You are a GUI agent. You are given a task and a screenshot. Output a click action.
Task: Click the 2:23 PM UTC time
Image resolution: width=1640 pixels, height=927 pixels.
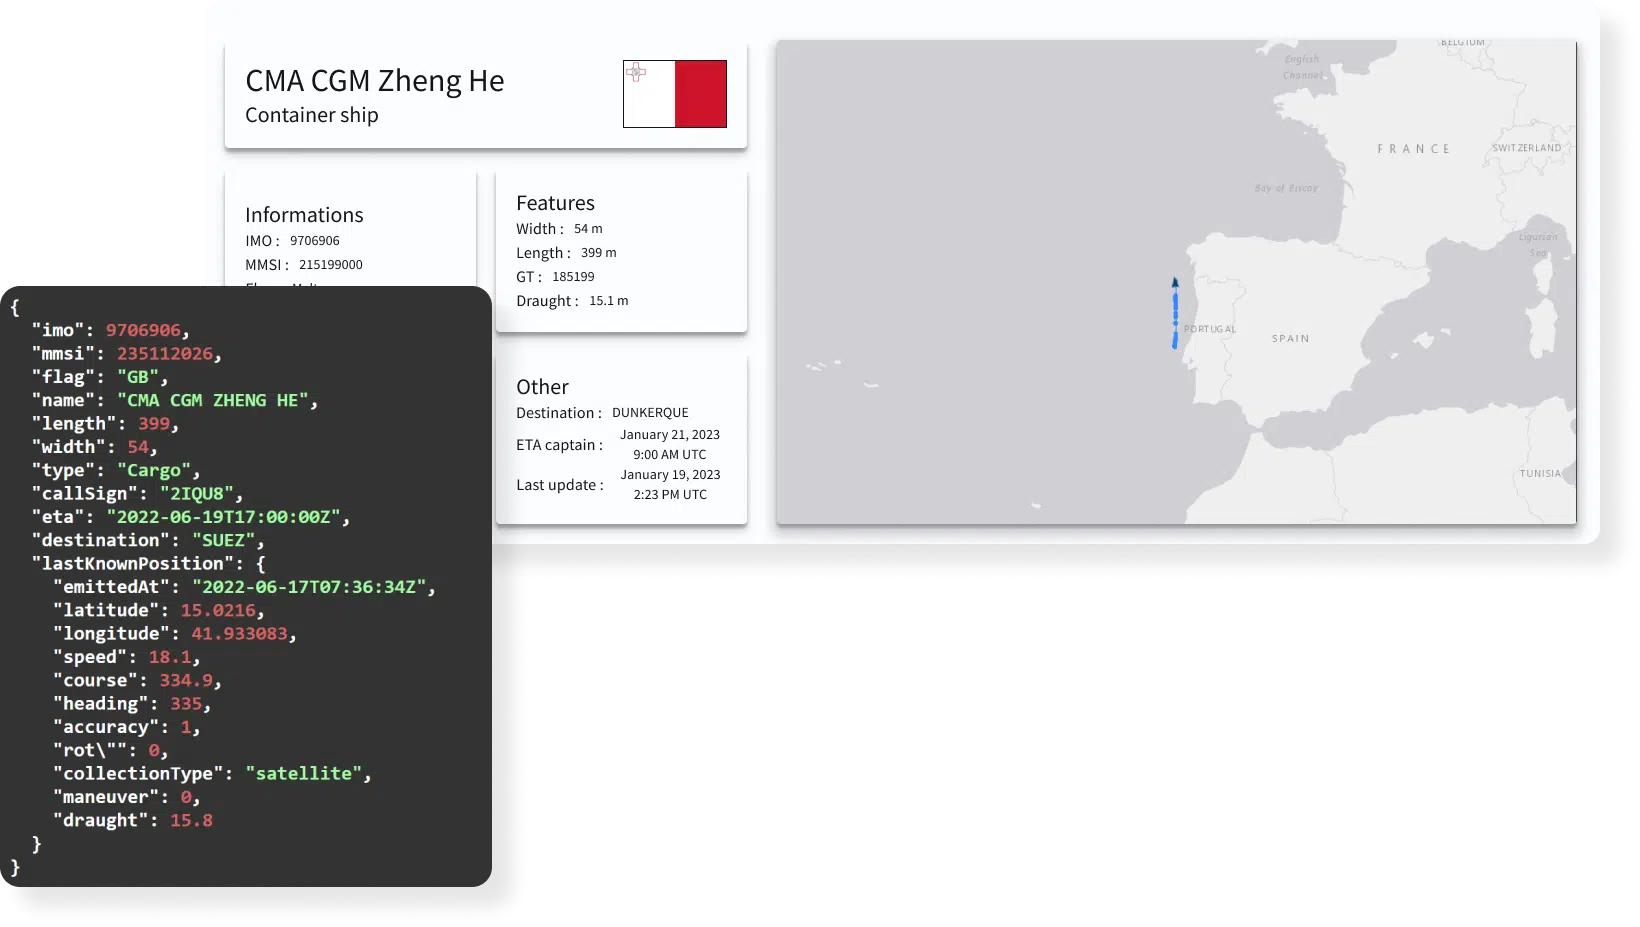[x=670, y=495]
